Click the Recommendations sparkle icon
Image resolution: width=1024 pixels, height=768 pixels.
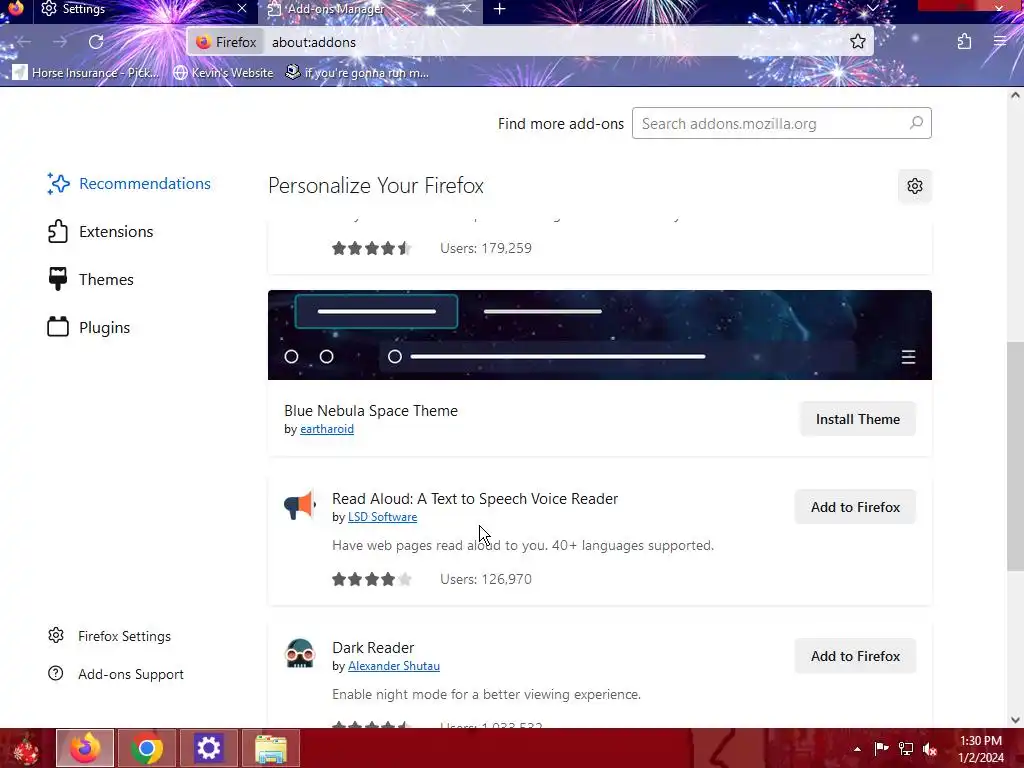click(58, 184)
